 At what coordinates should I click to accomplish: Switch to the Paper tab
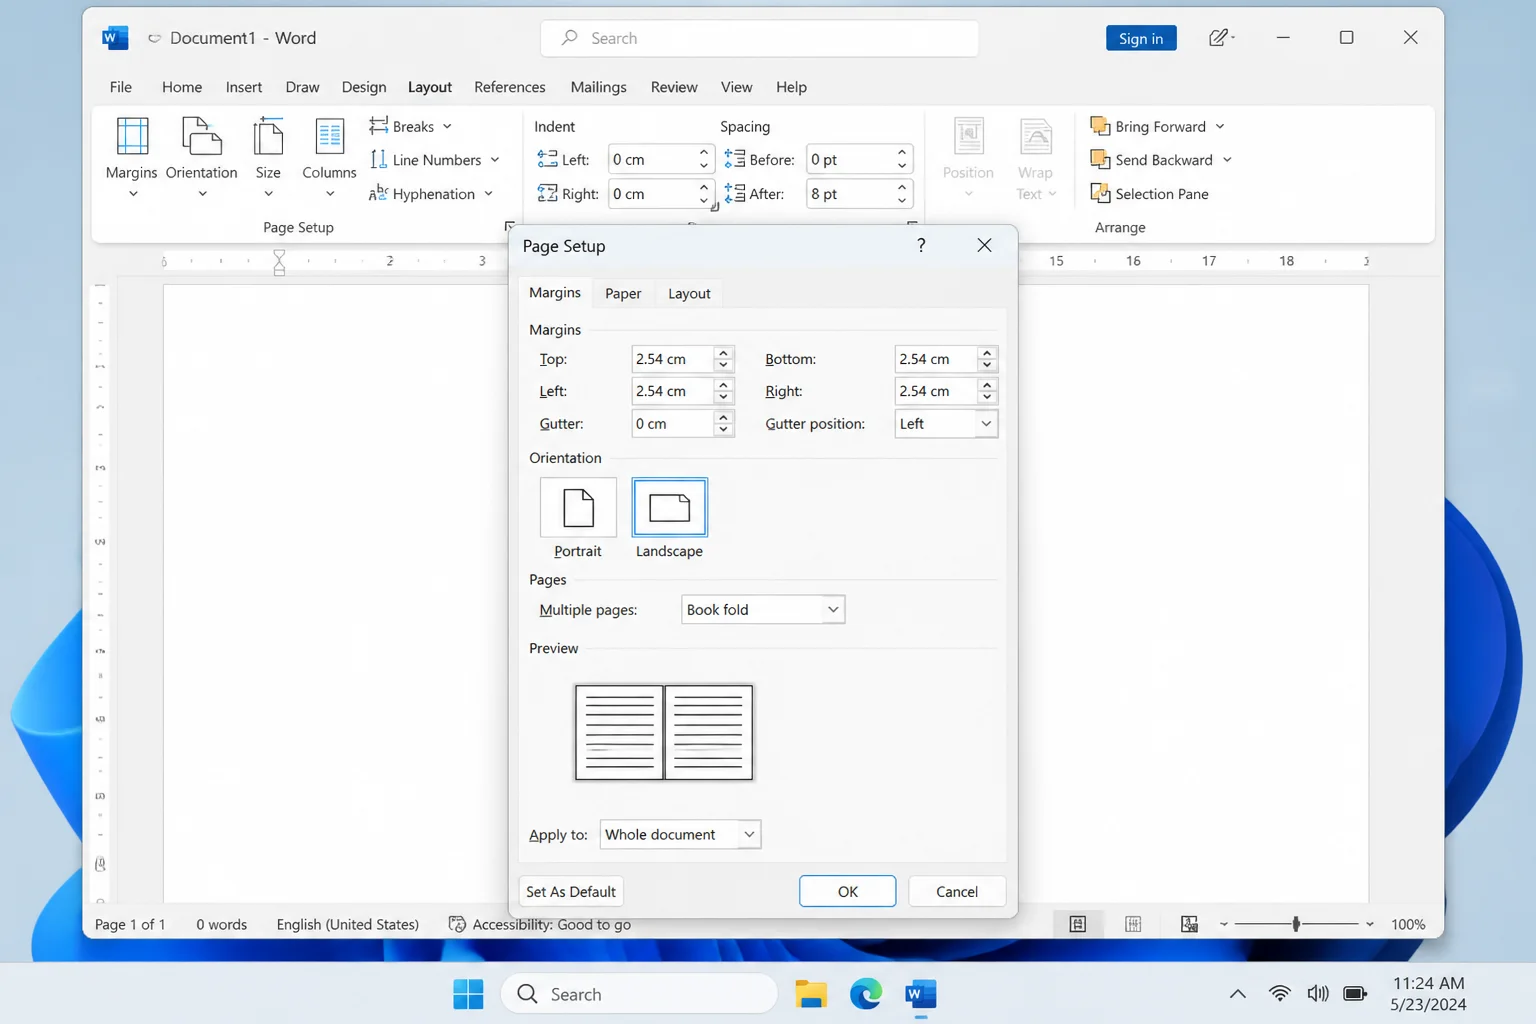pyautogui.click(x=623, y=293)
